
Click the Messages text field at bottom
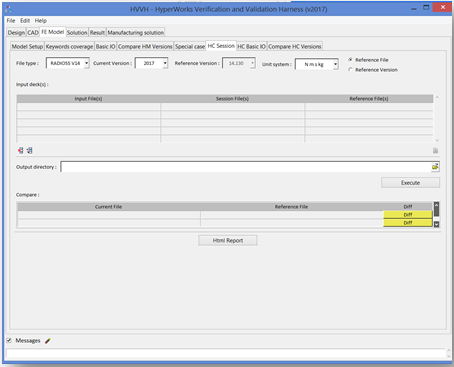(226, 353)
